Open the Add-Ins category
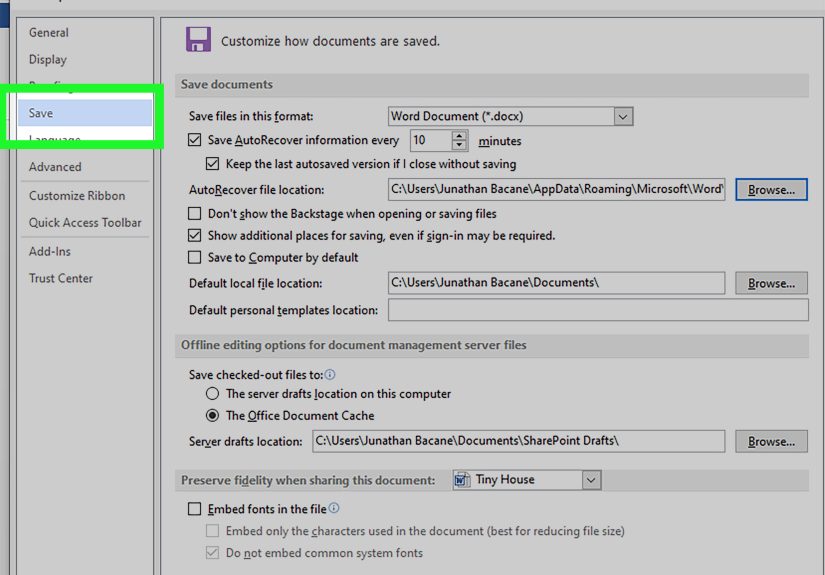 (49, 251)
